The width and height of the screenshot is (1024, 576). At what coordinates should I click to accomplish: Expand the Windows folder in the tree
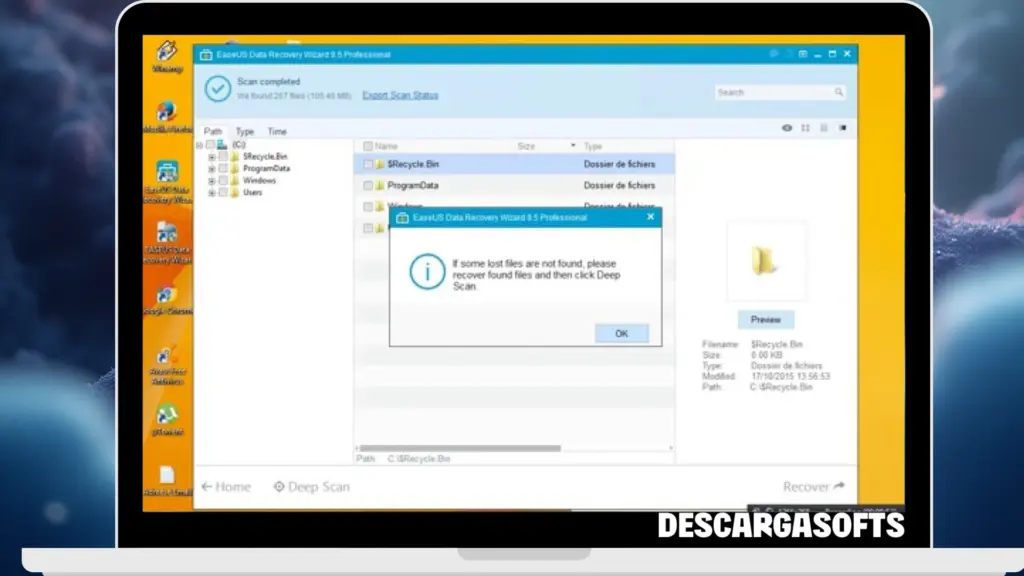(211, 180)
